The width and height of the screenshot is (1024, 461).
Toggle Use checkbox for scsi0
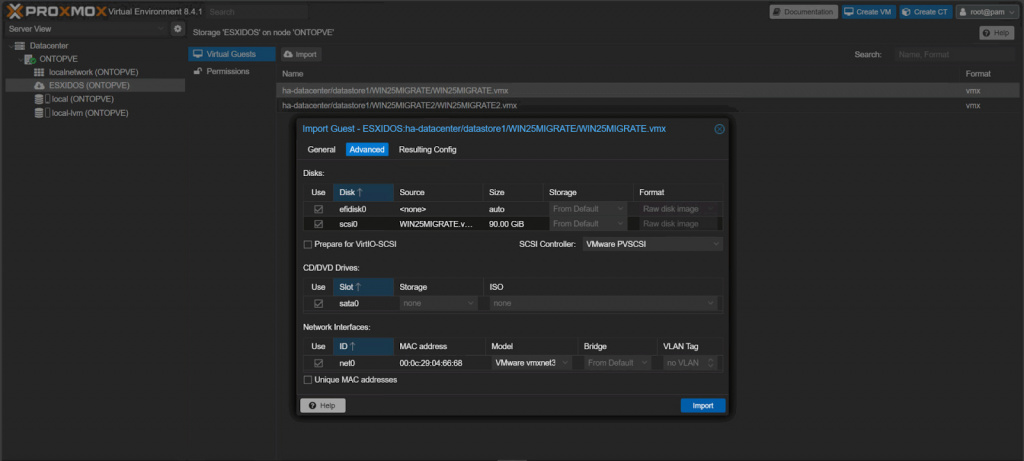point(319,224)
